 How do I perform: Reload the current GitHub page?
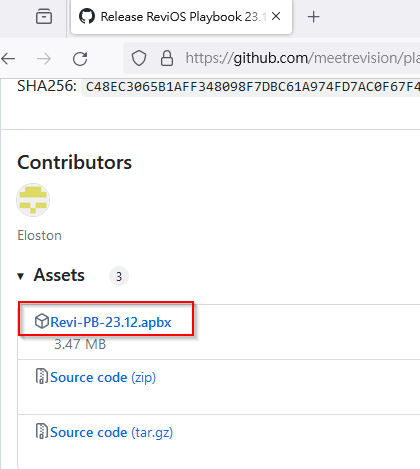coord(80,59)
